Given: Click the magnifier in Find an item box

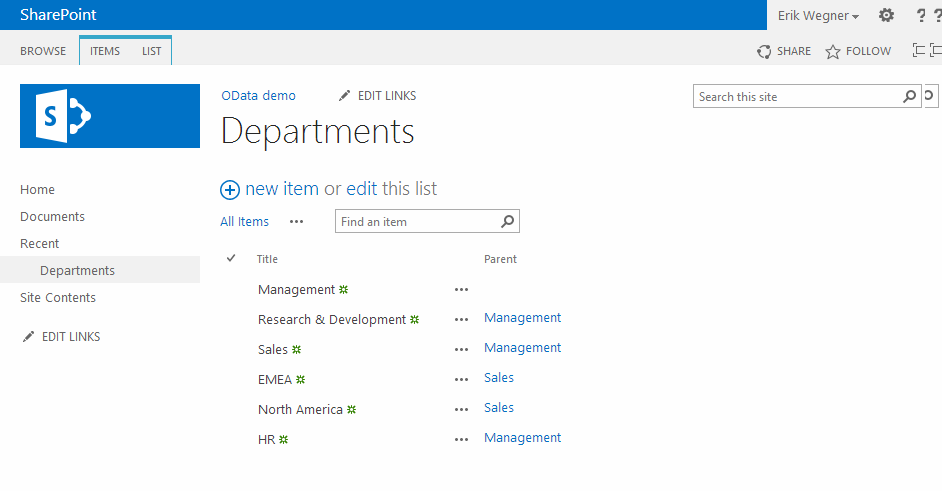Looking at the screenshot, I should (x=508, y=222).
